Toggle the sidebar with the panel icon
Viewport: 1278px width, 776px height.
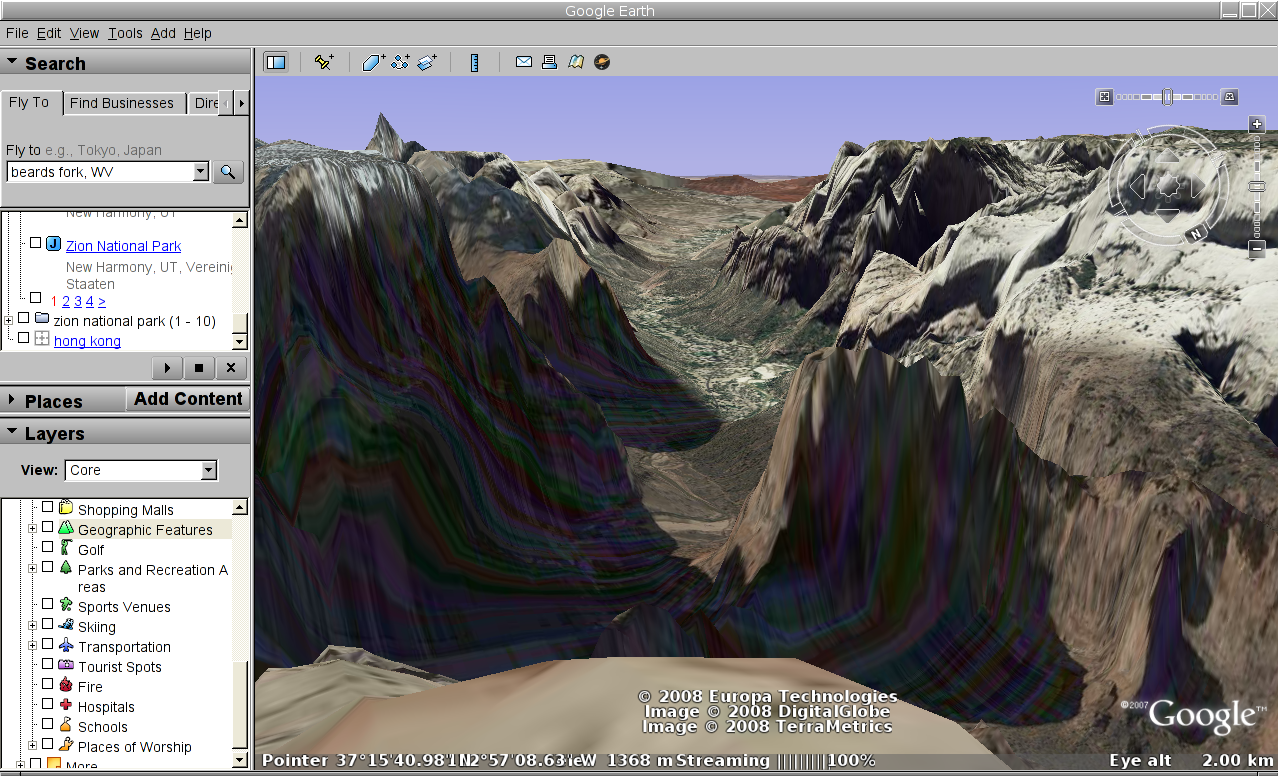pyautogui.click(x=276, y=62)
